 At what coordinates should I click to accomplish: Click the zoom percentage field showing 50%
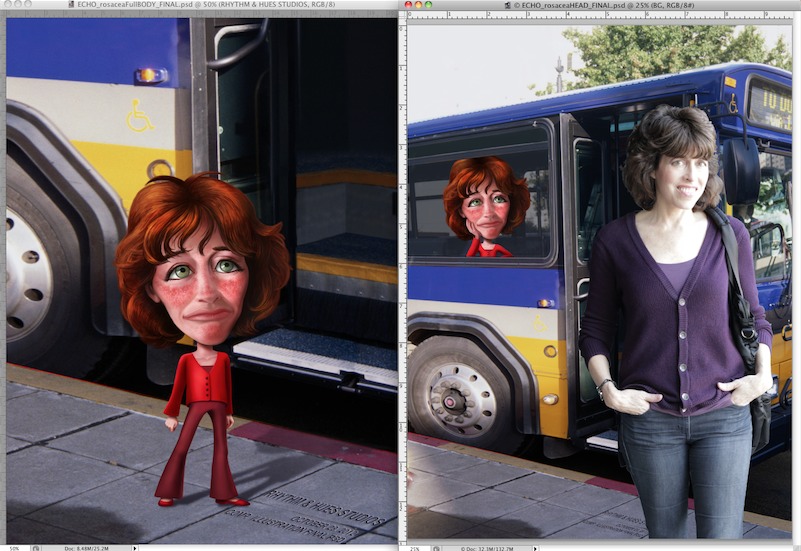(x=14, y=548)
